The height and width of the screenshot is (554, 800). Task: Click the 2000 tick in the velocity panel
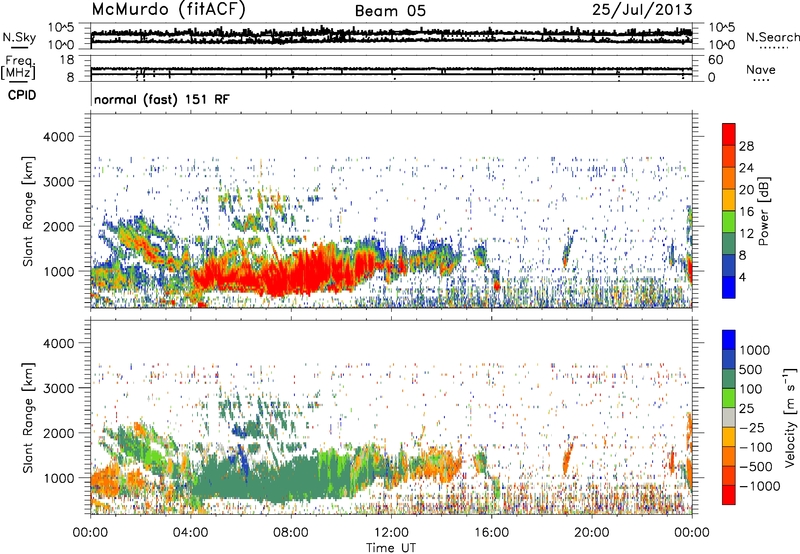pyautogui.click(x=58, y=433)
